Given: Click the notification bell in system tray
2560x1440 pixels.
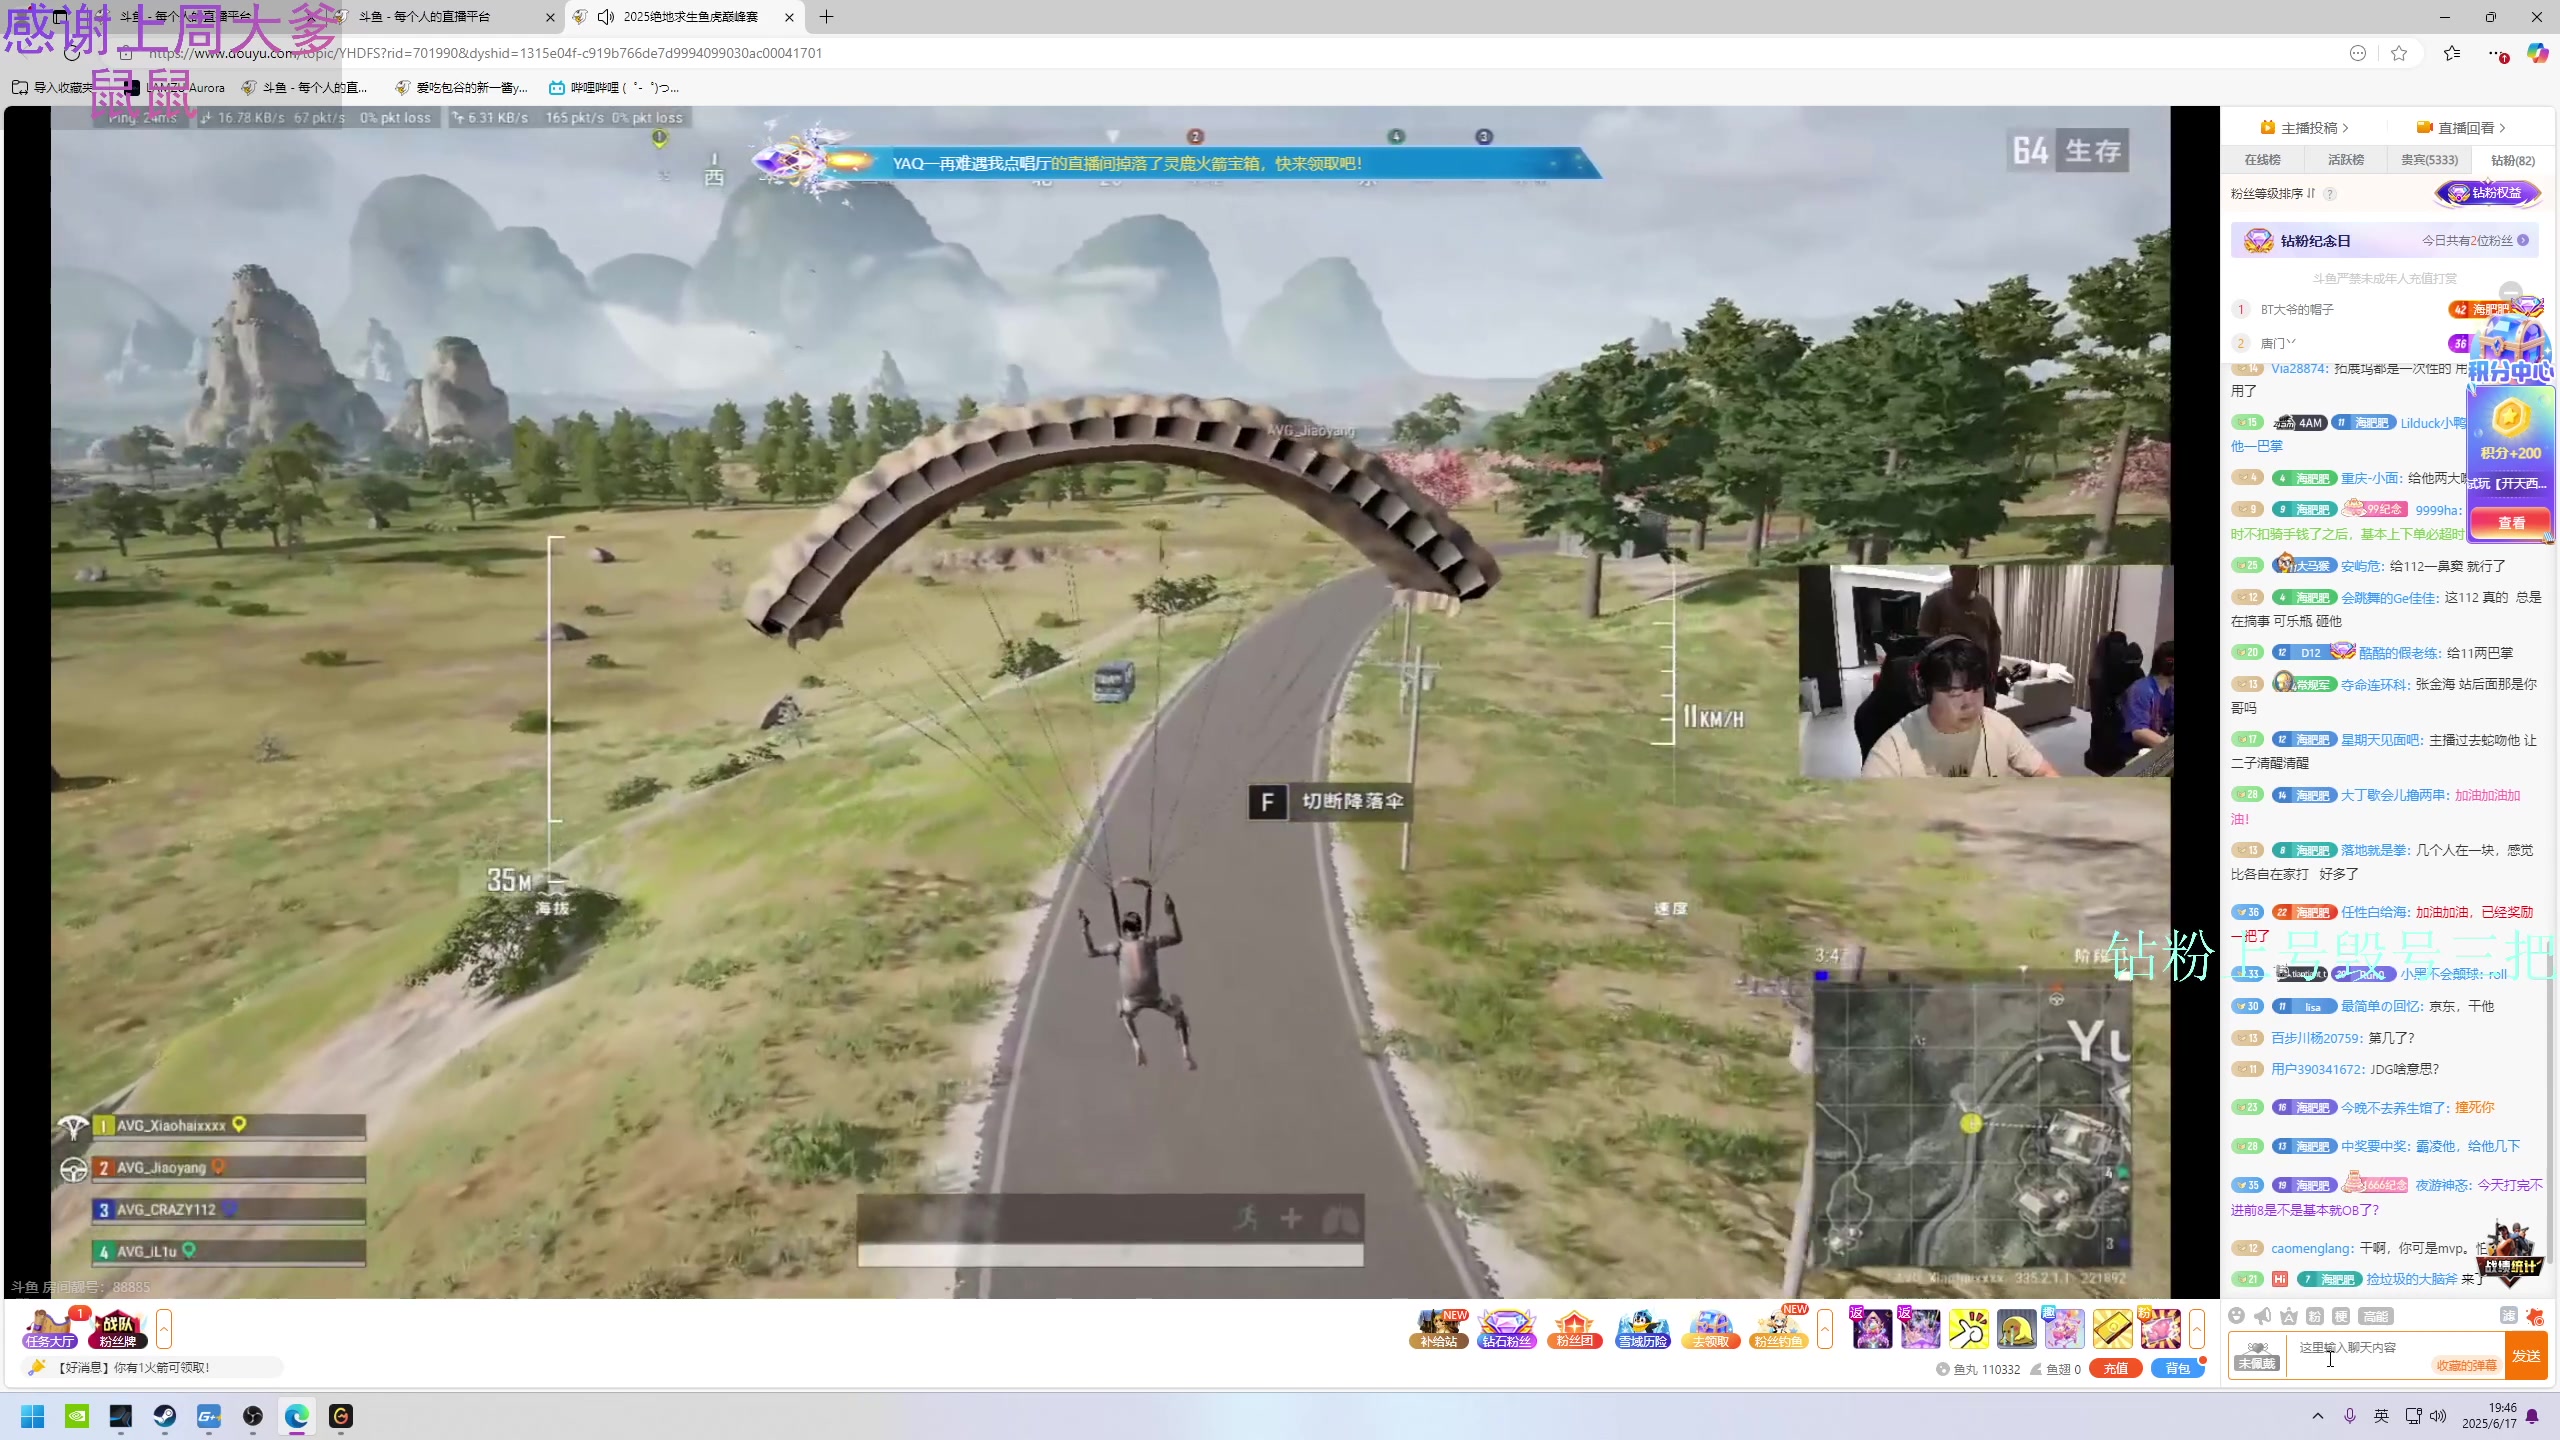Looking at the screenshot, I should [2532, 1416].
